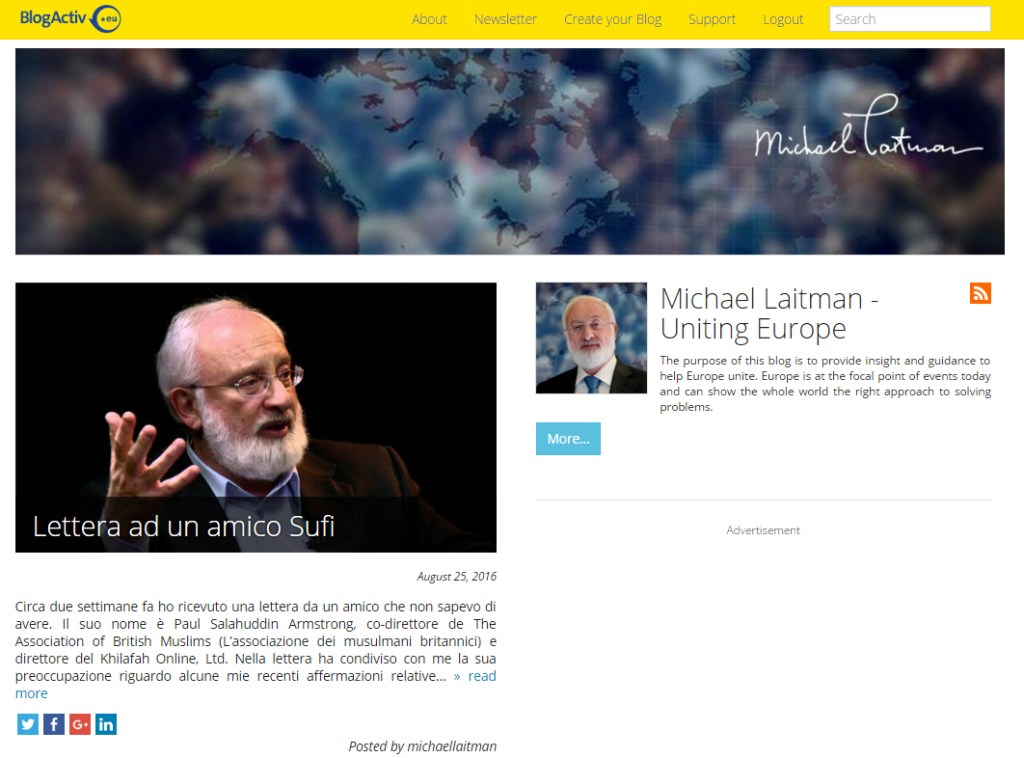Share the post on Twitter

pyautogui.click(x=27, y=724)
